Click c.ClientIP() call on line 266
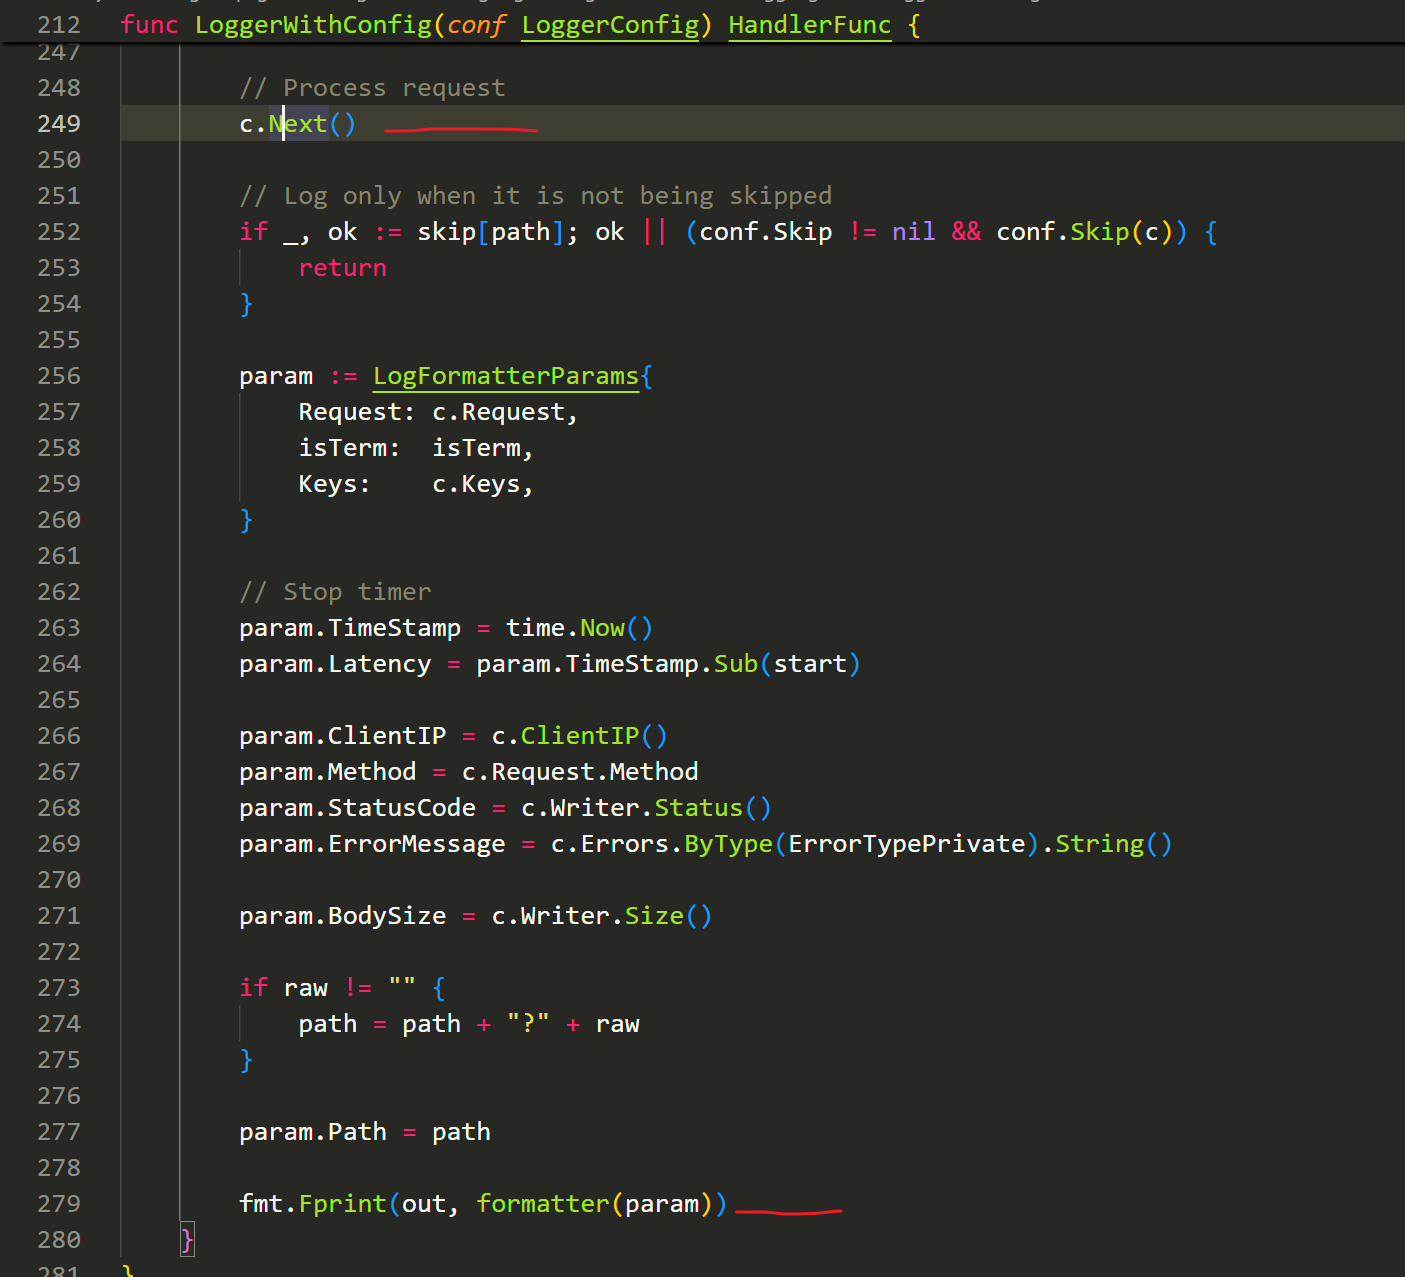 click(x=579, y=736)
